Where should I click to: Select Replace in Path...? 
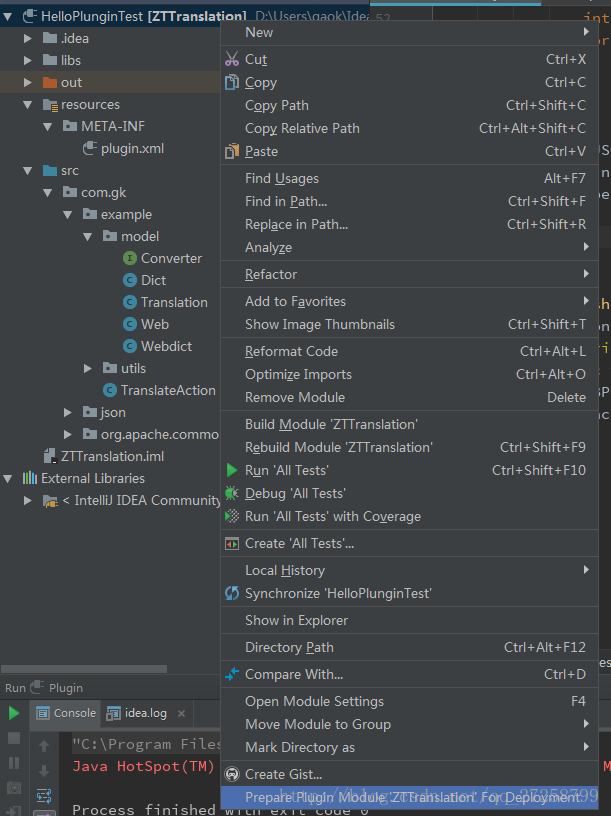point(410,224)
